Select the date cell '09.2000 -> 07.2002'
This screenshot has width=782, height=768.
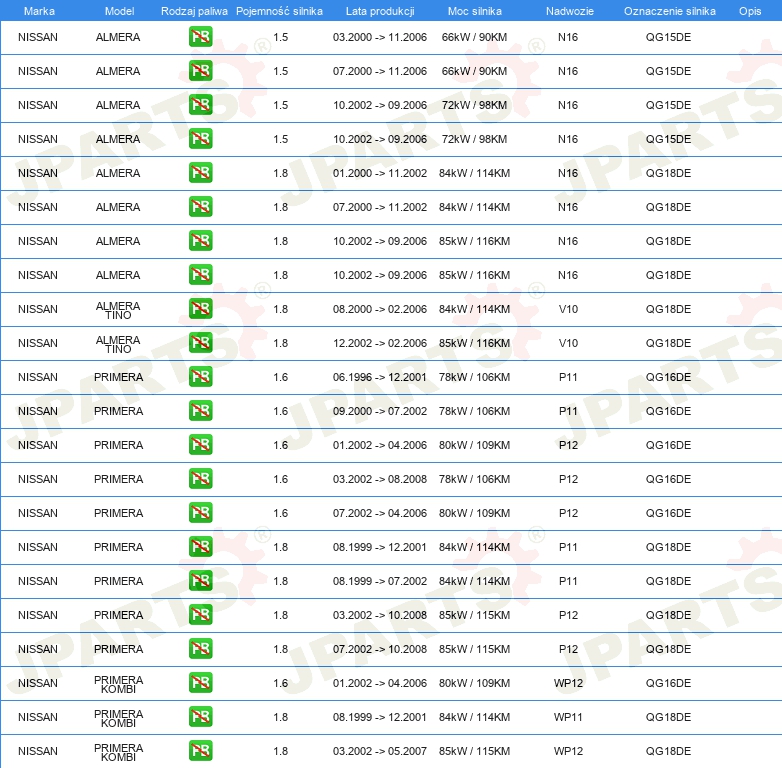pos(380,411)
